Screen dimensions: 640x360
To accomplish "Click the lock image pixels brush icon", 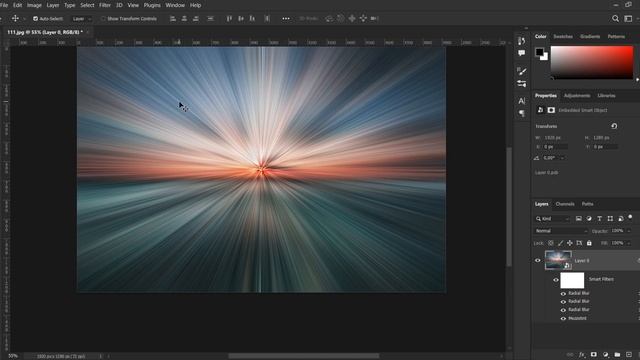I will (560, 243).
